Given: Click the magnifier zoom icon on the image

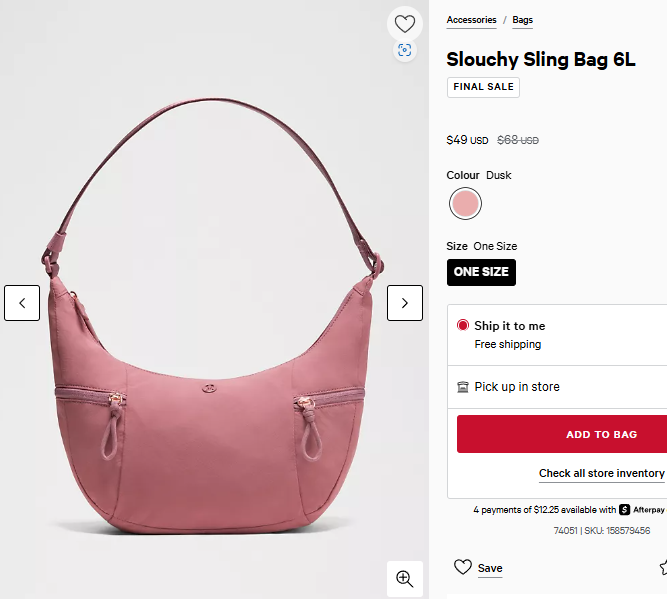Looking at the screenshot, I should coord(404,578).
